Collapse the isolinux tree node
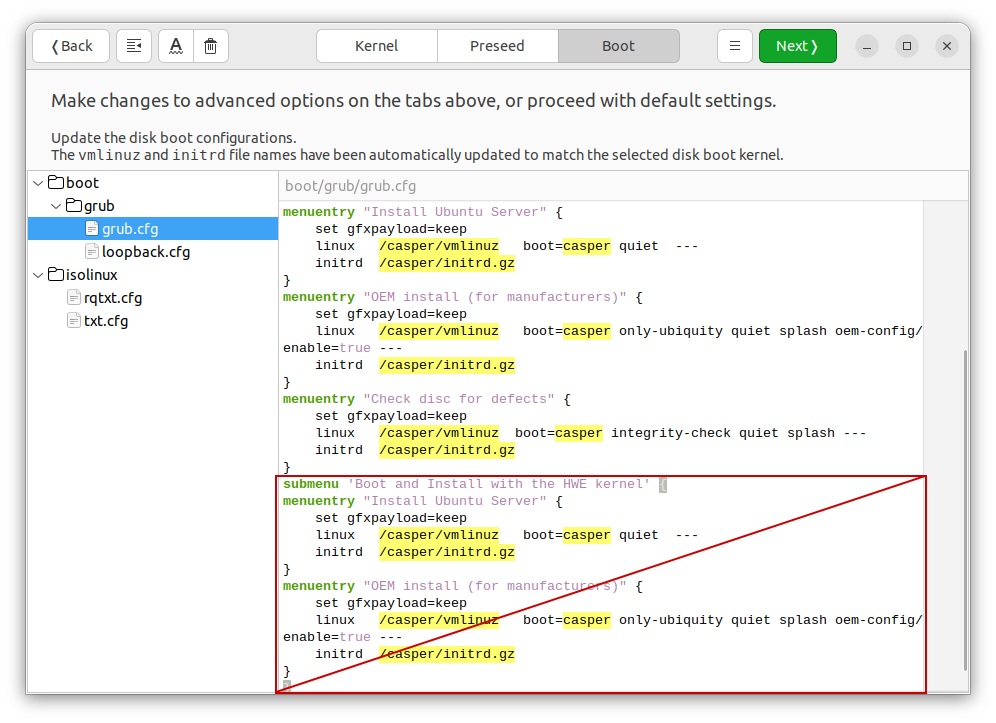996x723 pixels. [38, 274]
